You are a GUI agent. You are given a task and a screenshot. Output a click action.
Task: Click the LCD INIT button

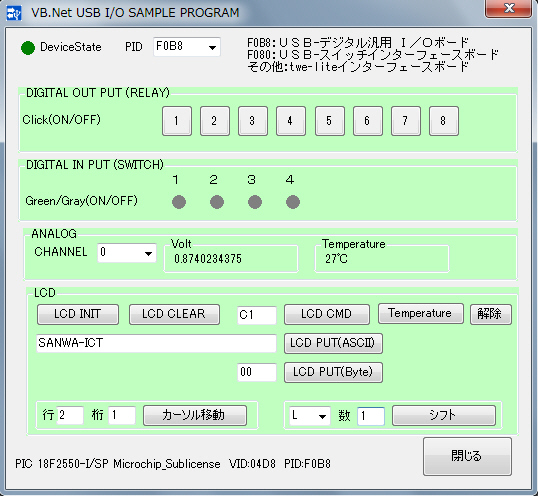[x=78, y=314]
